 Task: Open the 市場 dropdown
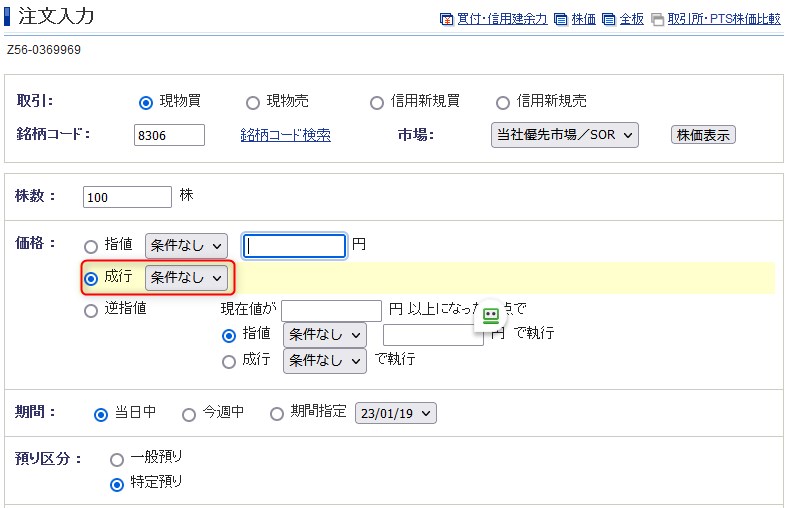tap(565, 135)
